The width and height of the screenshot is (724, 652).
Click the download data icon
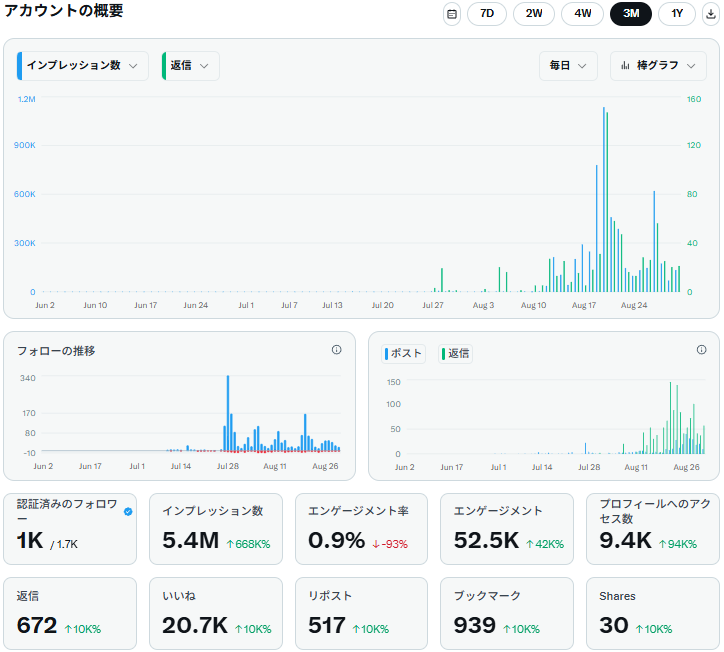pyautogui.click(x=710, y=14)
